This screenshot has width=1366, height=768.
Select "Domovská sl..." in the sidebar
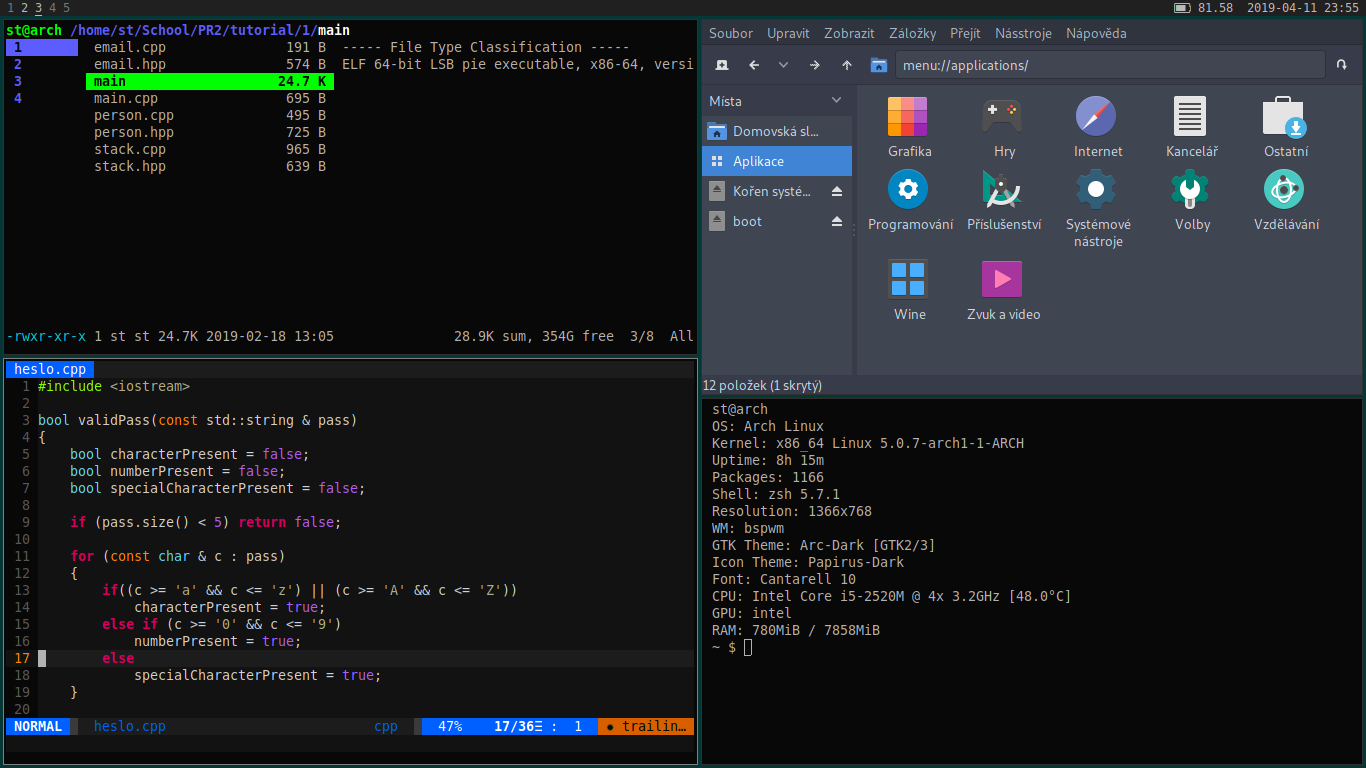(x=775, y=130)
